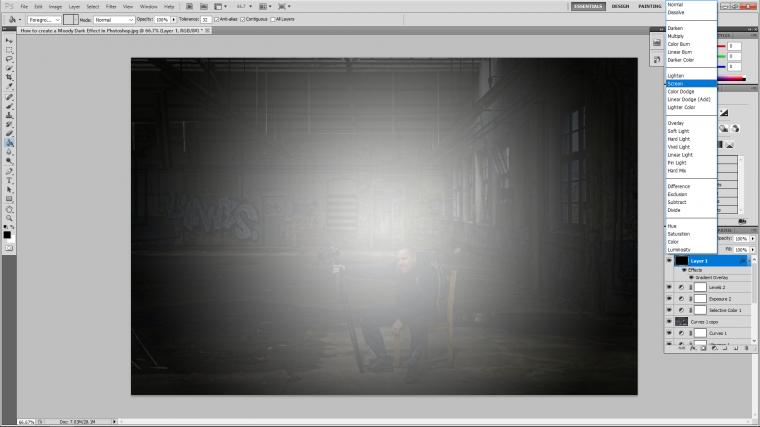
Task: Switch to the Design workspace
Action: click(x=620, y=6)
